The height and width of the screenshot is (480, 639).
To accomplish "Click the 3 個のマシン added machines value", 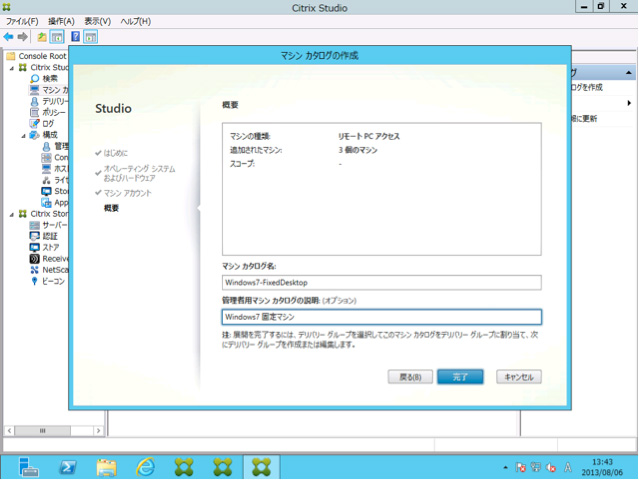I will click(358, 150).
